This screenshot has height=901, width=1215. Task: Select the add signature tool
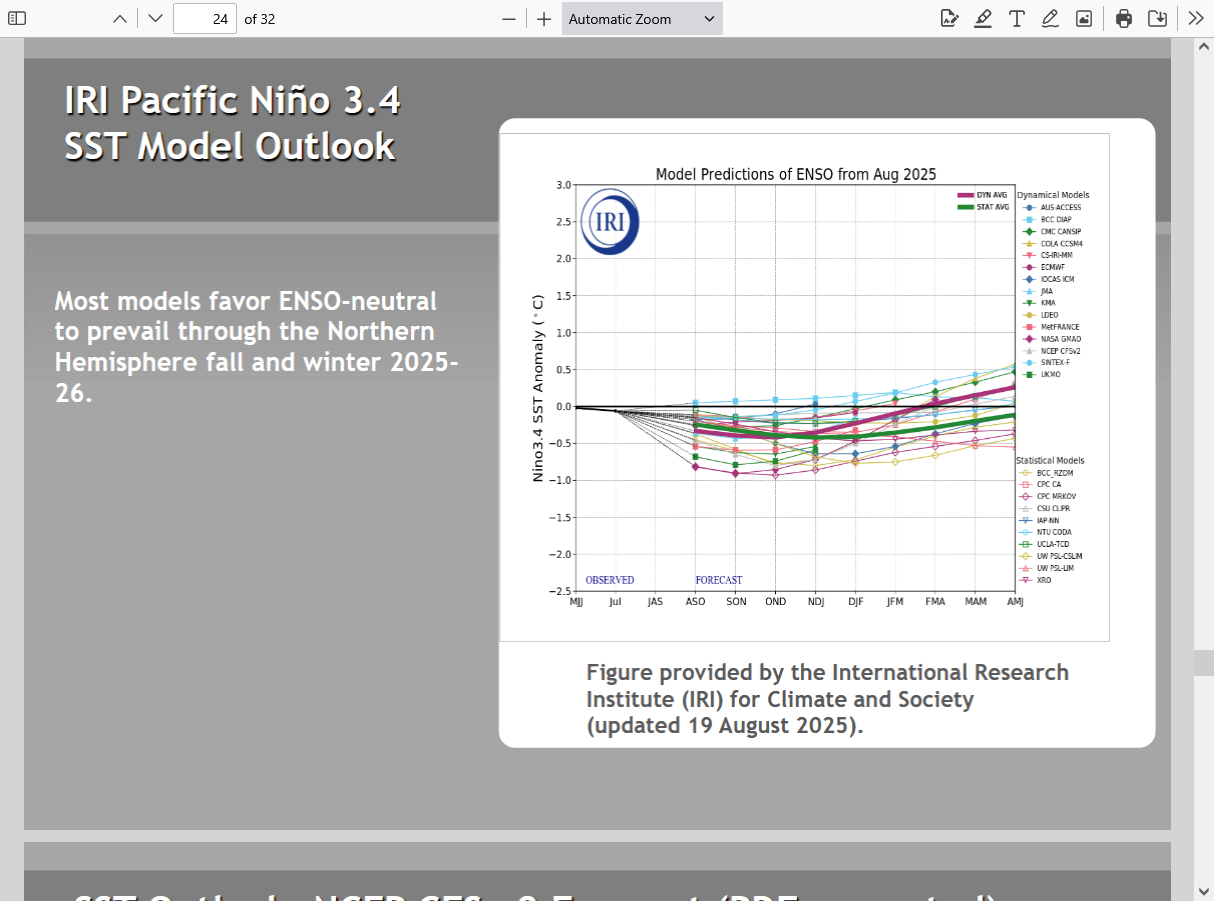949,18
